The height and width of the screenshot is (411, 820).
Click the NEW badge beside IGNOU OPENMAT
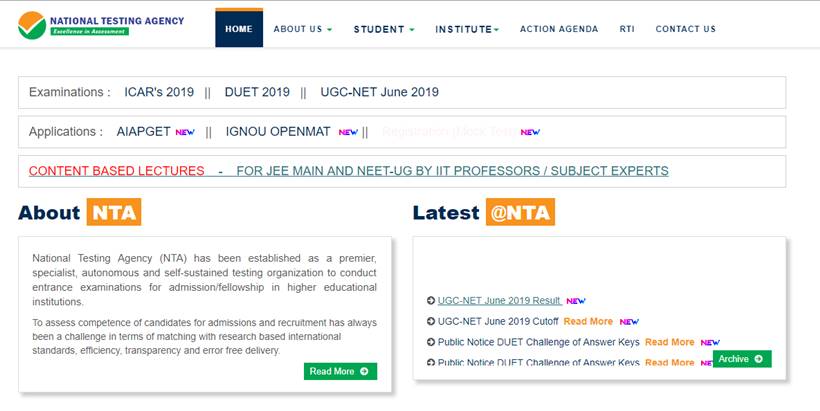(x=348, y=132)
